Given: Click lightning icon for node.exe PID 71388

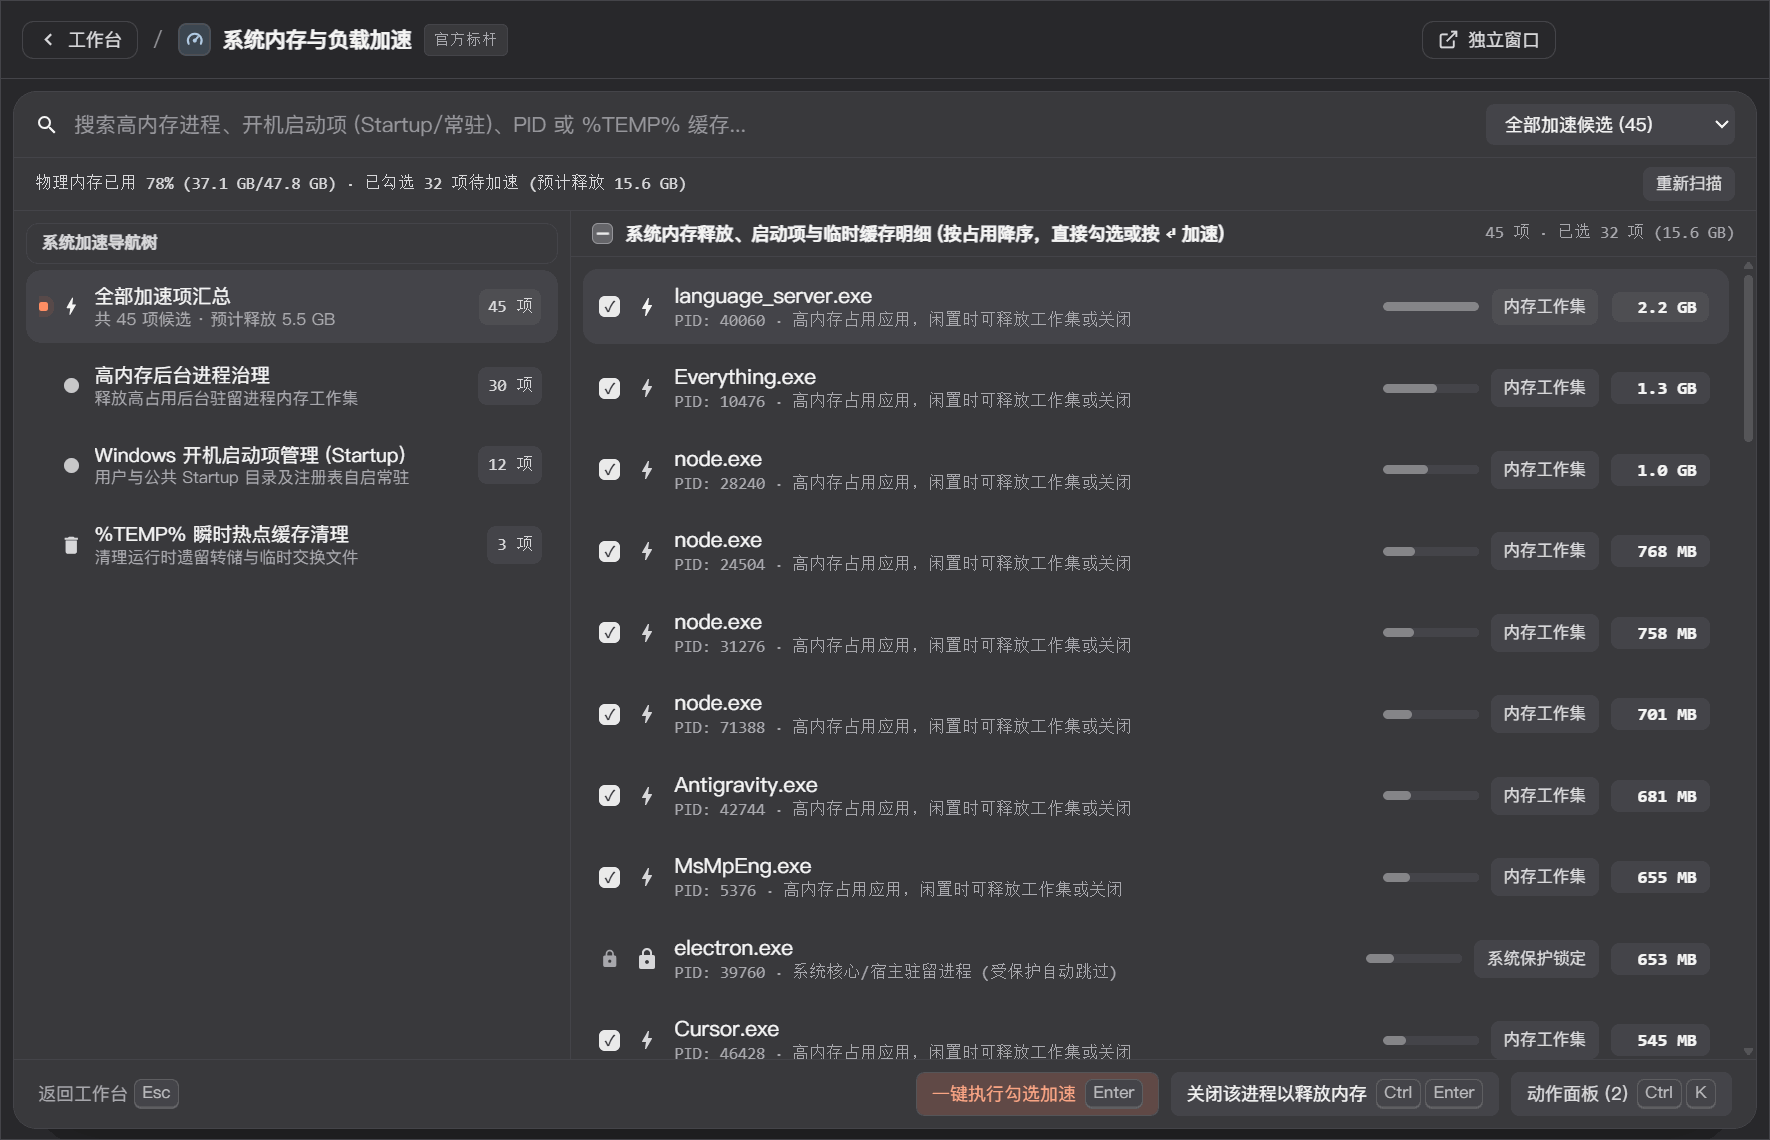Looking at the screenshot, I should pyautogui.click(x=647, y=714).
